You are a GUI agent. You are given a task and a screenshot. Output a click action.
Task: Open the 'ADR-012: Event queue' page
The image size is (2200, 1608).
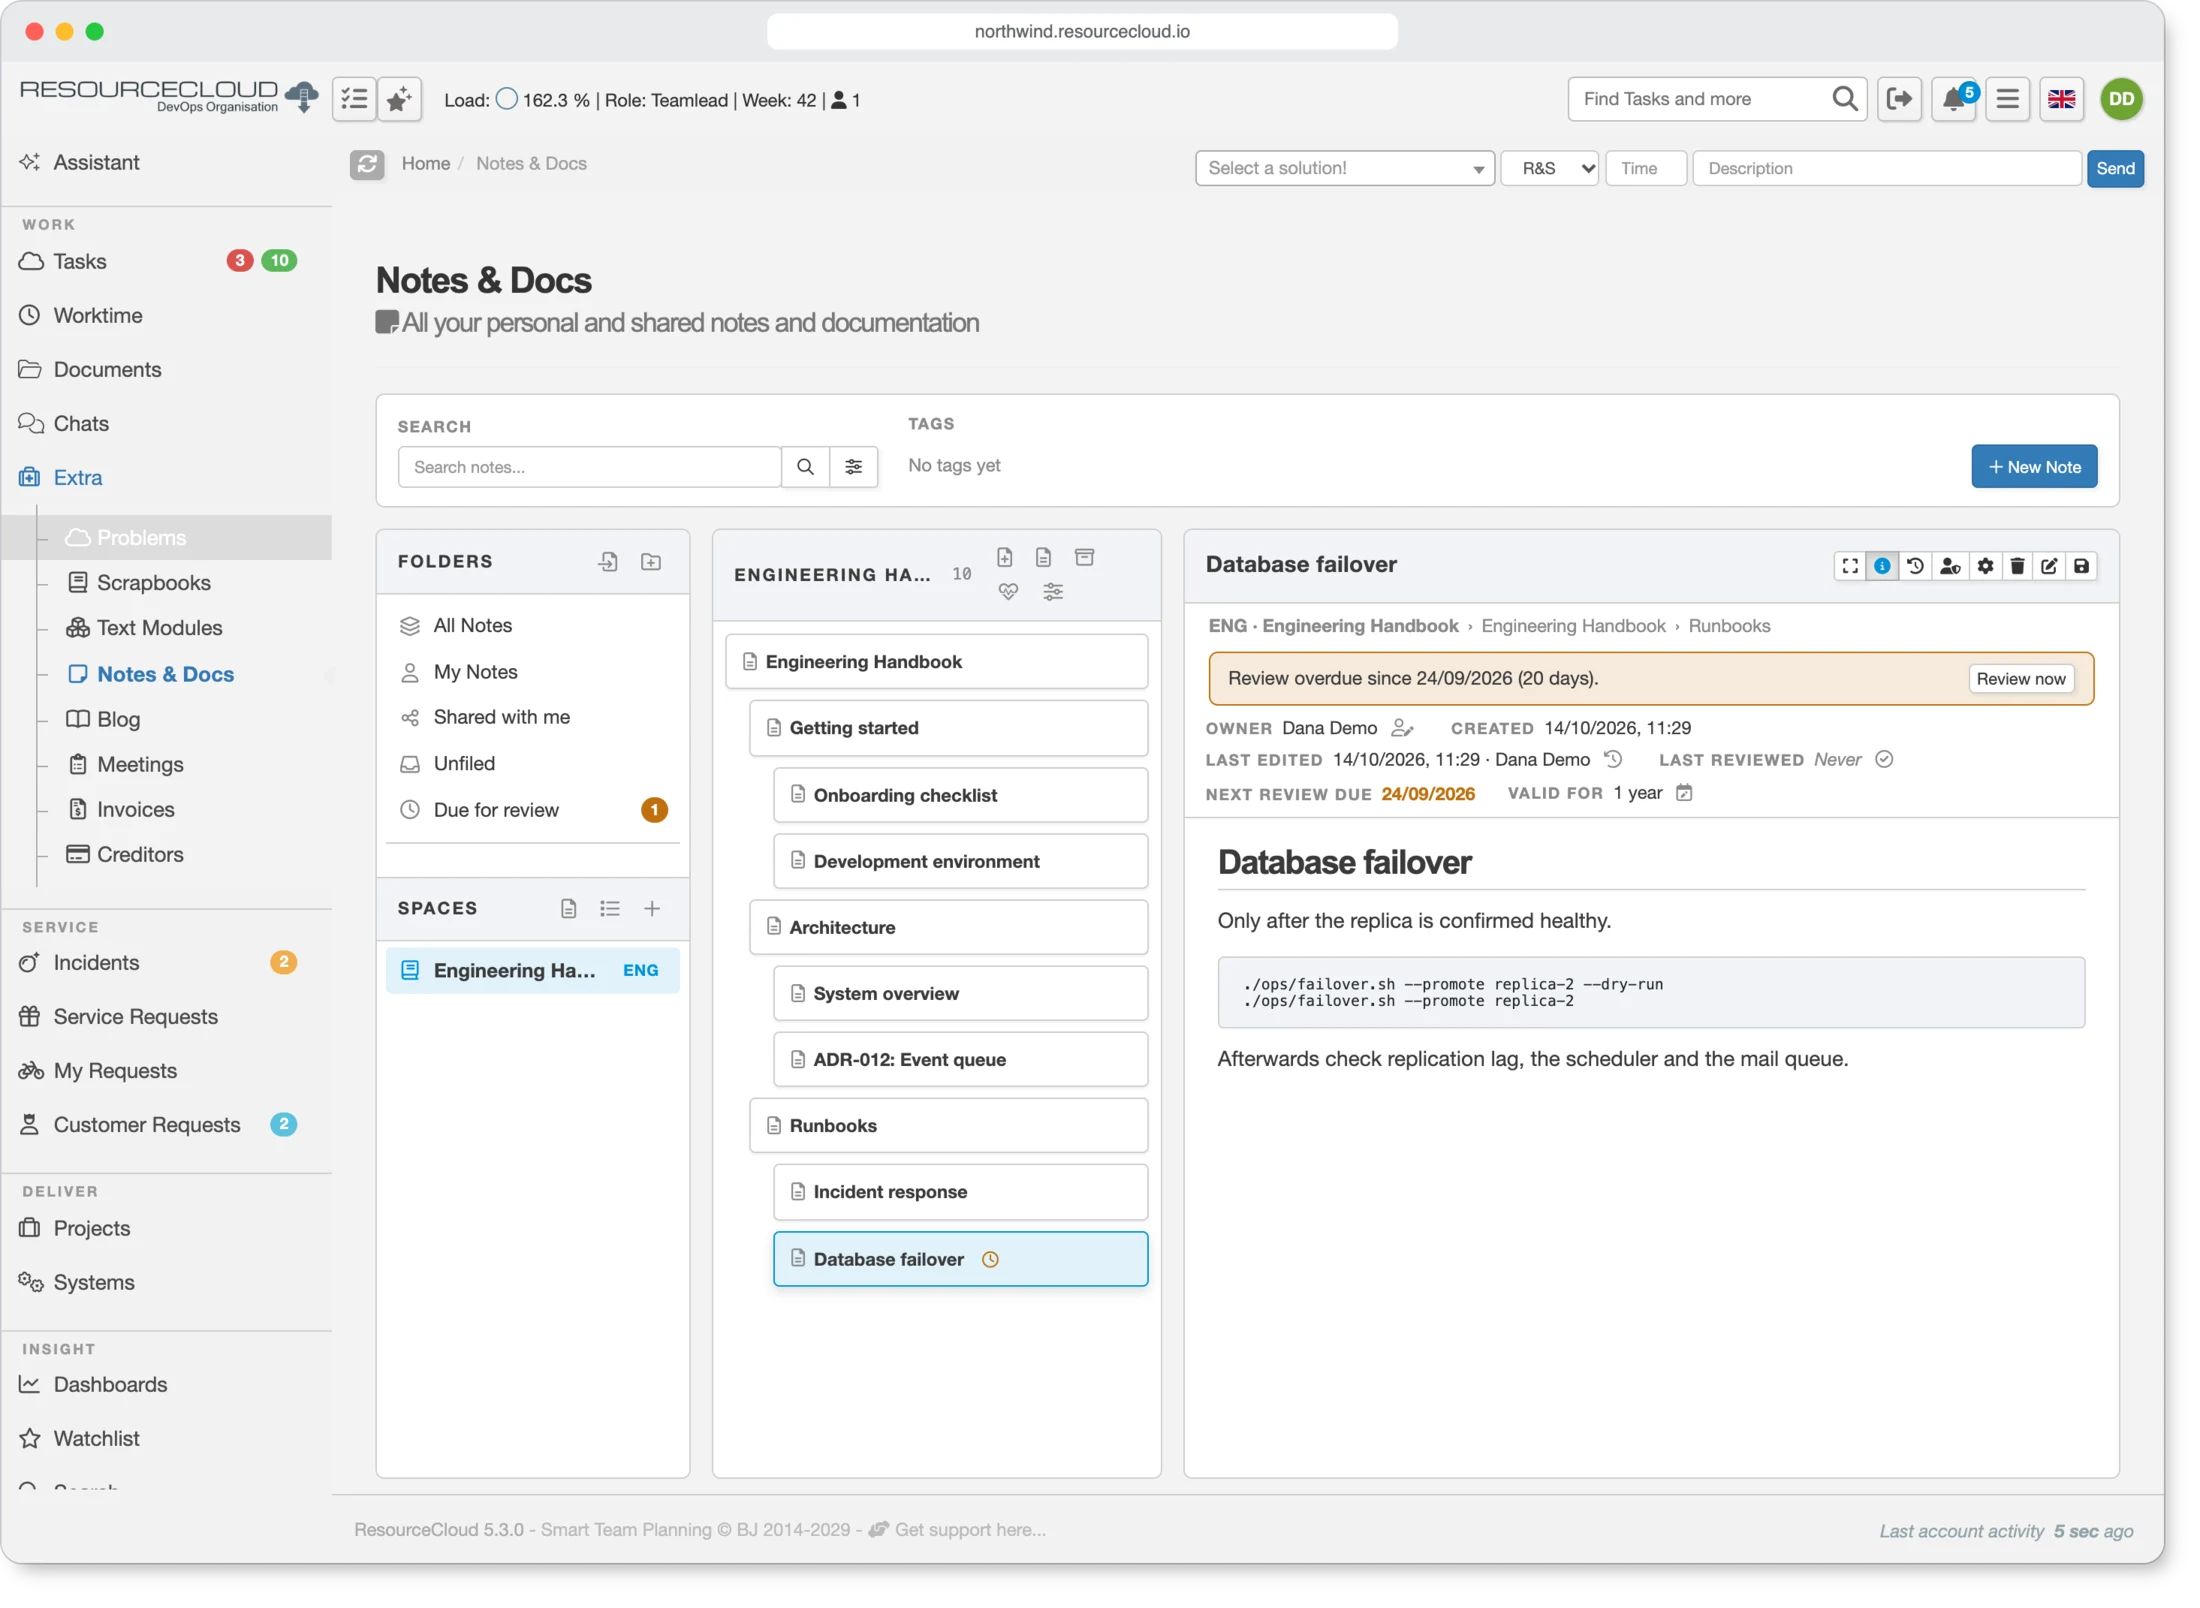(x=960, y=1059)
